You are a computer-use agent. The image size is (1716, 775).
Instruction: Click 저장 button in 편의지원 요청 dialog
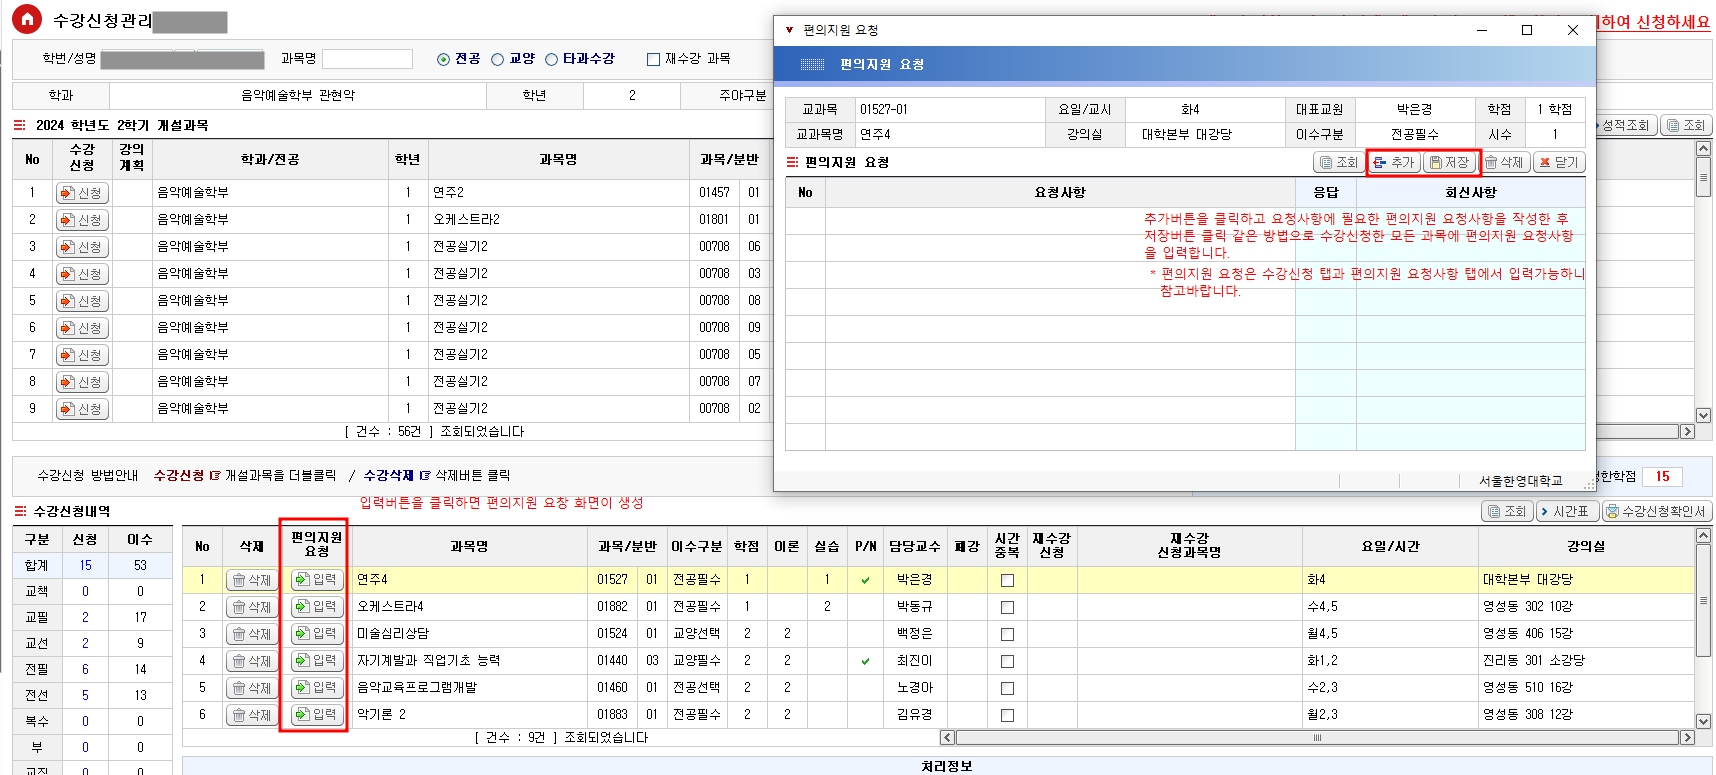click(1450, 162)
